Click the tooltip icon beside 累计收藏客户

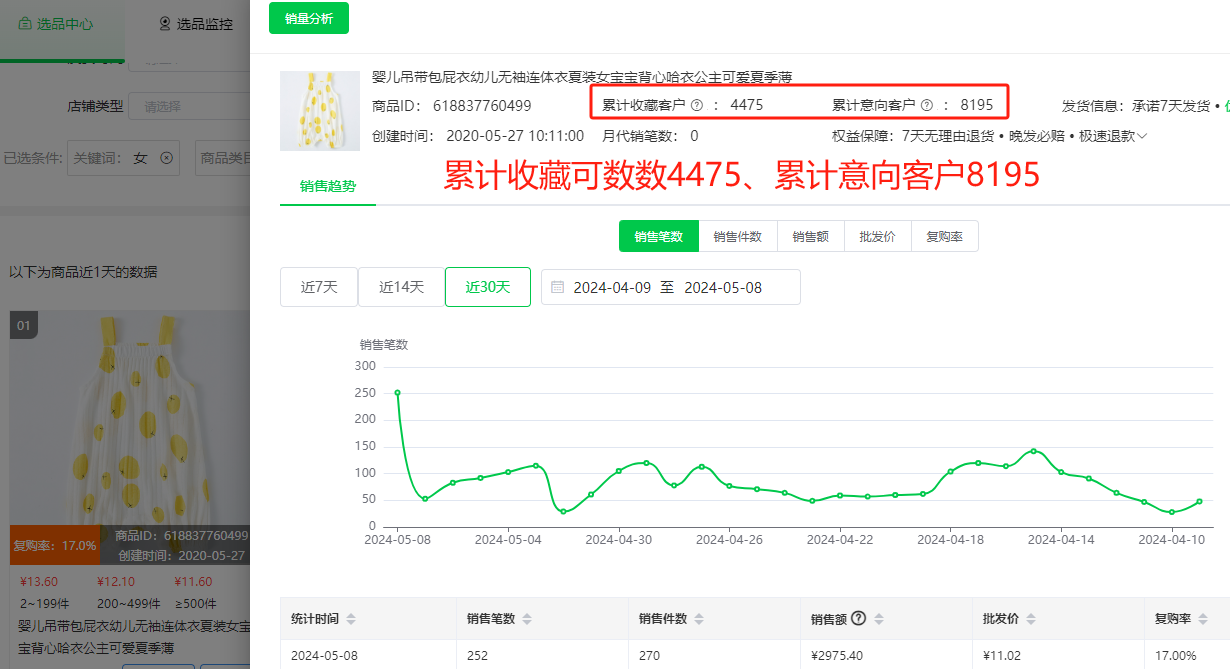(697, 103)
